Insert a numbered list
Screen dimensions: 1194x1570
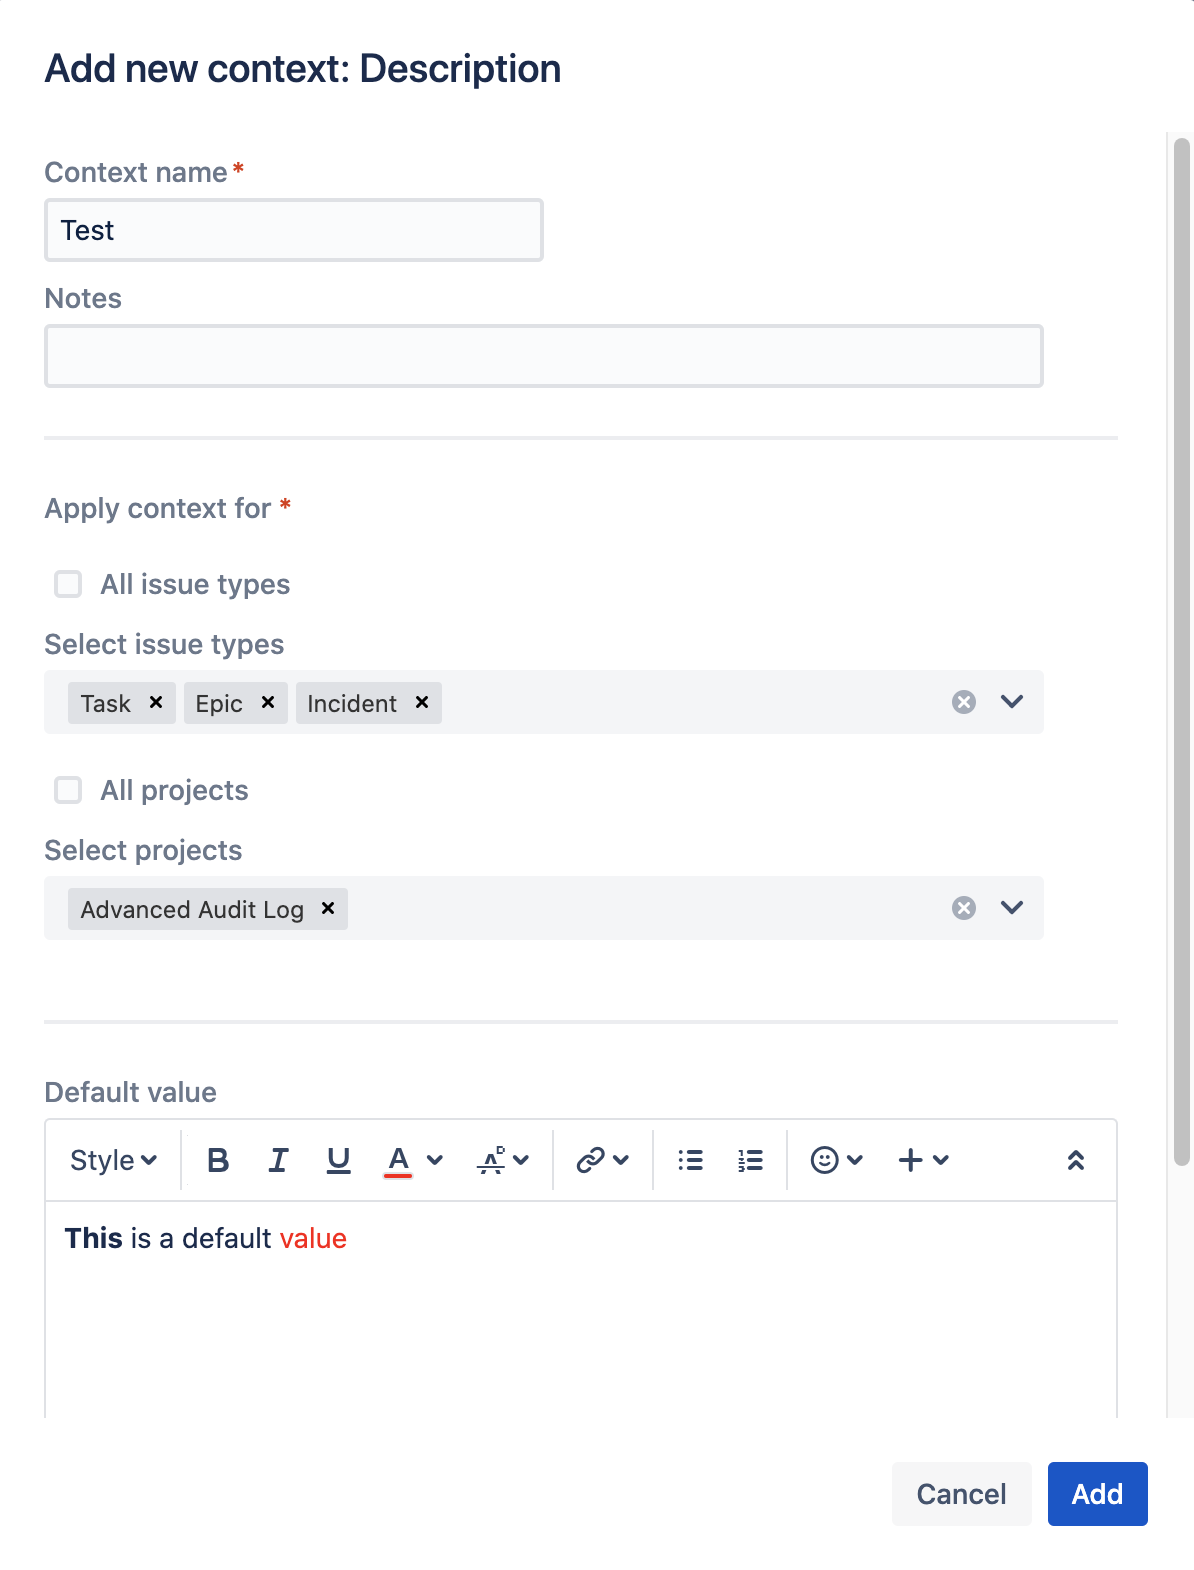[750, 1160]
